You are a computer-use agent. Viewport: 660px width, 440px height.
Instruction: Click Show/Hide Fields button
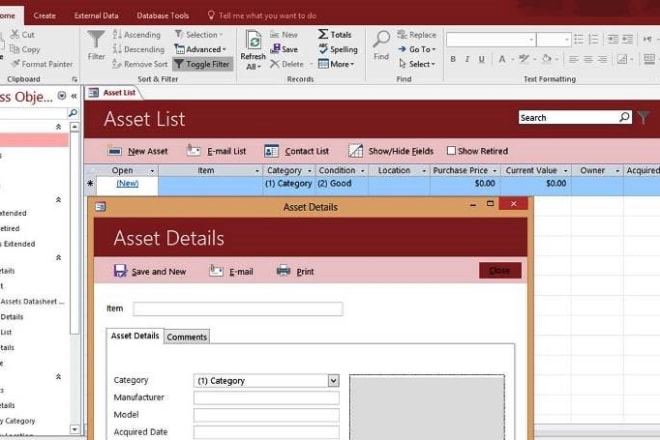click(391, 151)
